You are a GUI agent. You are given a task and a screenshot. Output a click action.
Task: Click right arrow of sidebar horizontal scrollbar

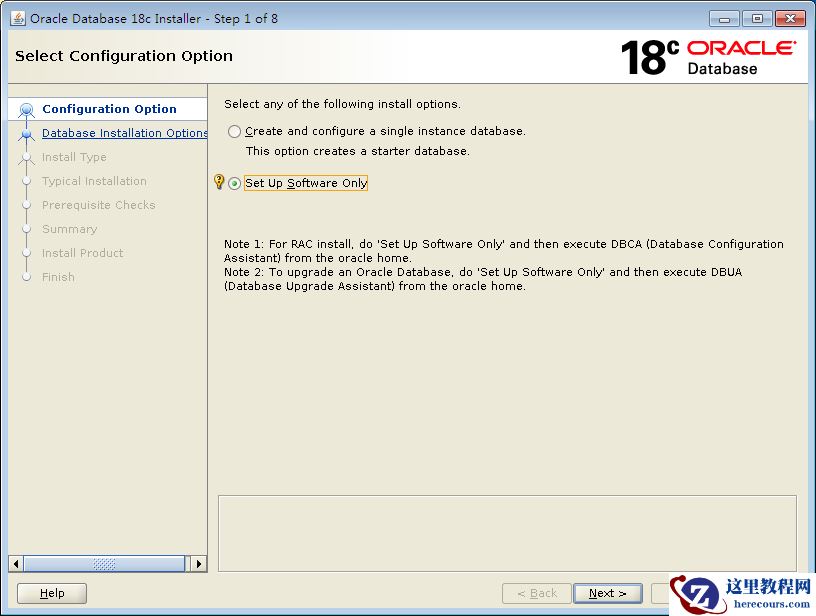(199, 564)
